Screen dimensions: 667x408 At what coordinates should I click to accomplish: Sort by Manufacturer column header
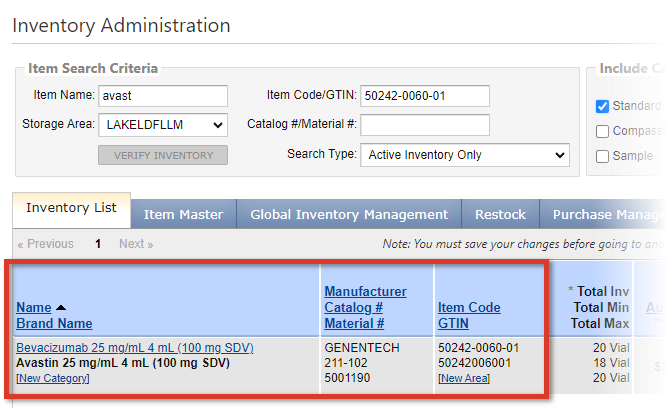365,291
